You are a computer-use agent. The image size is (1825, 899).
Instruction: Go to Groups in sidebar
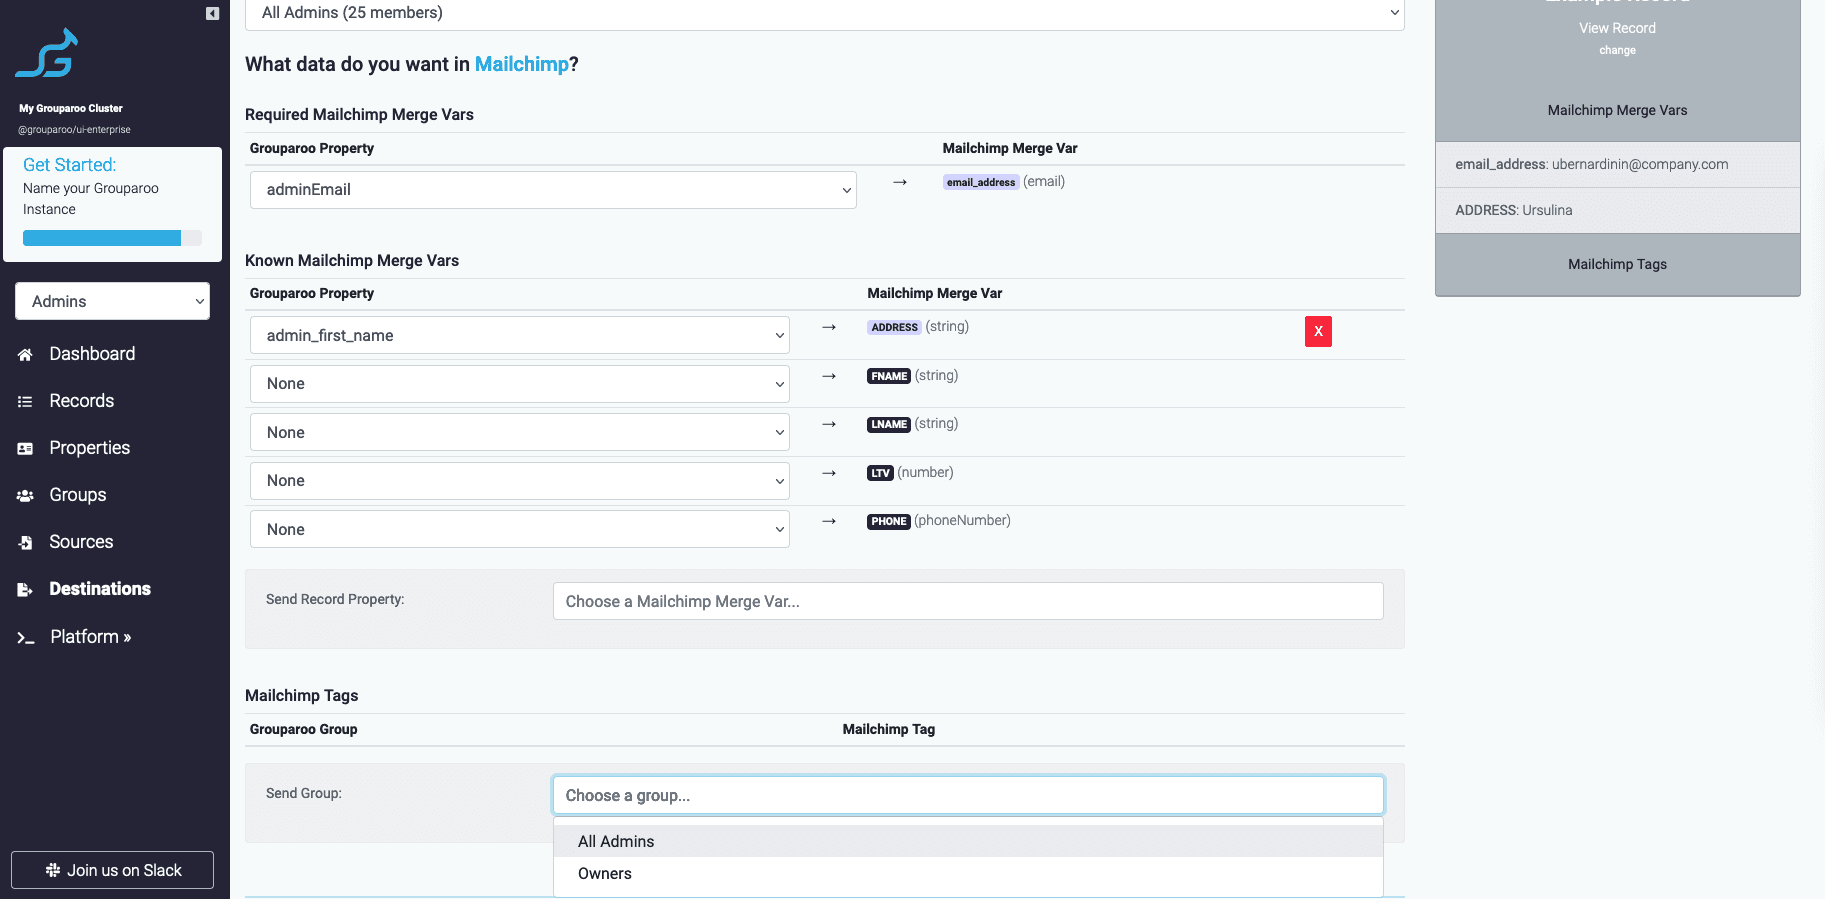click(x=78, y=495)
